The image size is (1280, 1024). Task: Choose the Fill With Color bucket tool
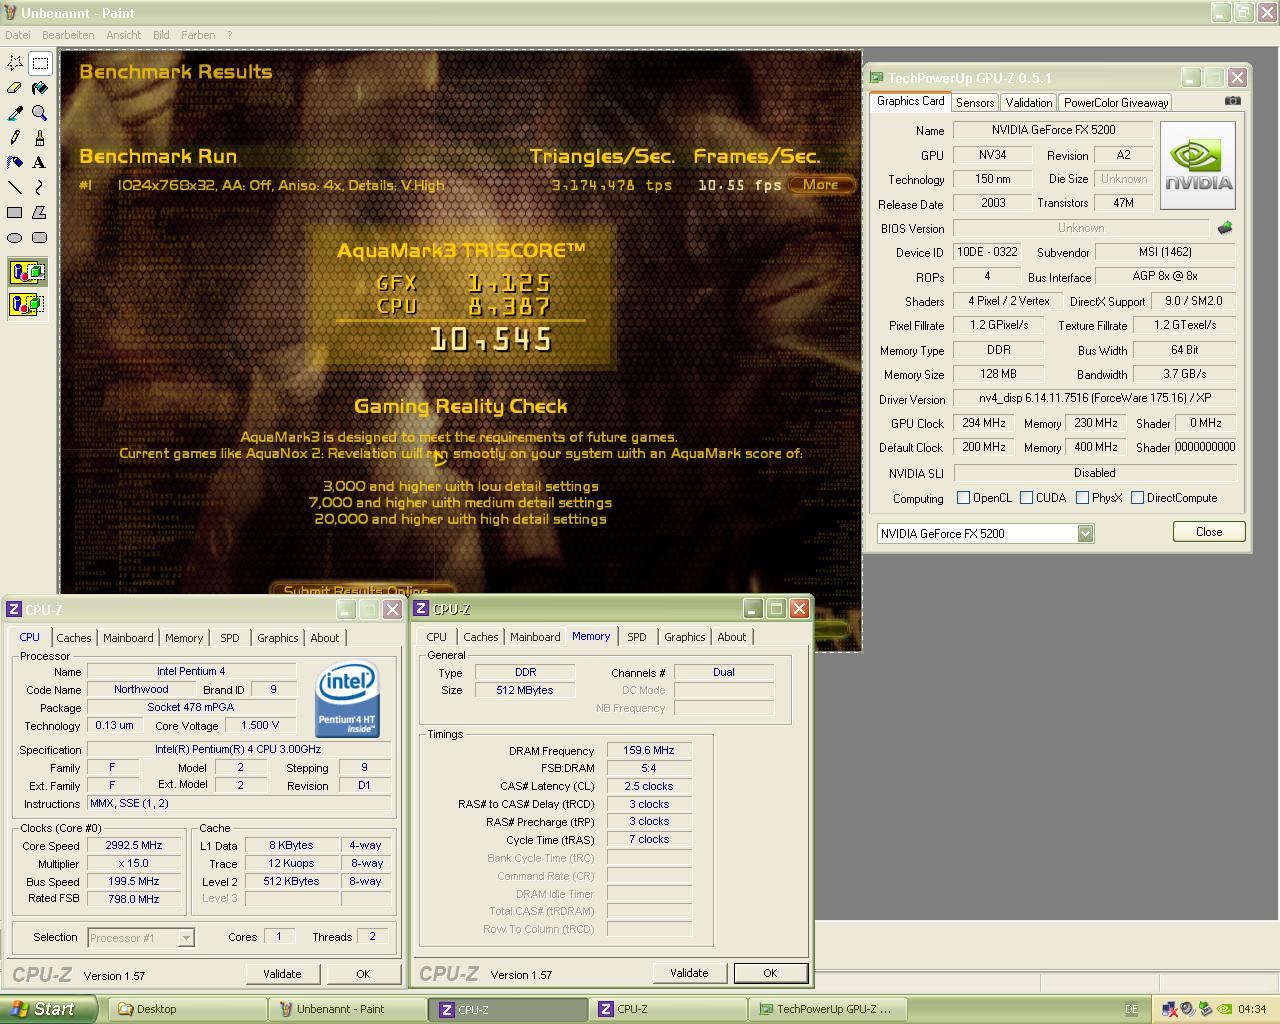40,88
